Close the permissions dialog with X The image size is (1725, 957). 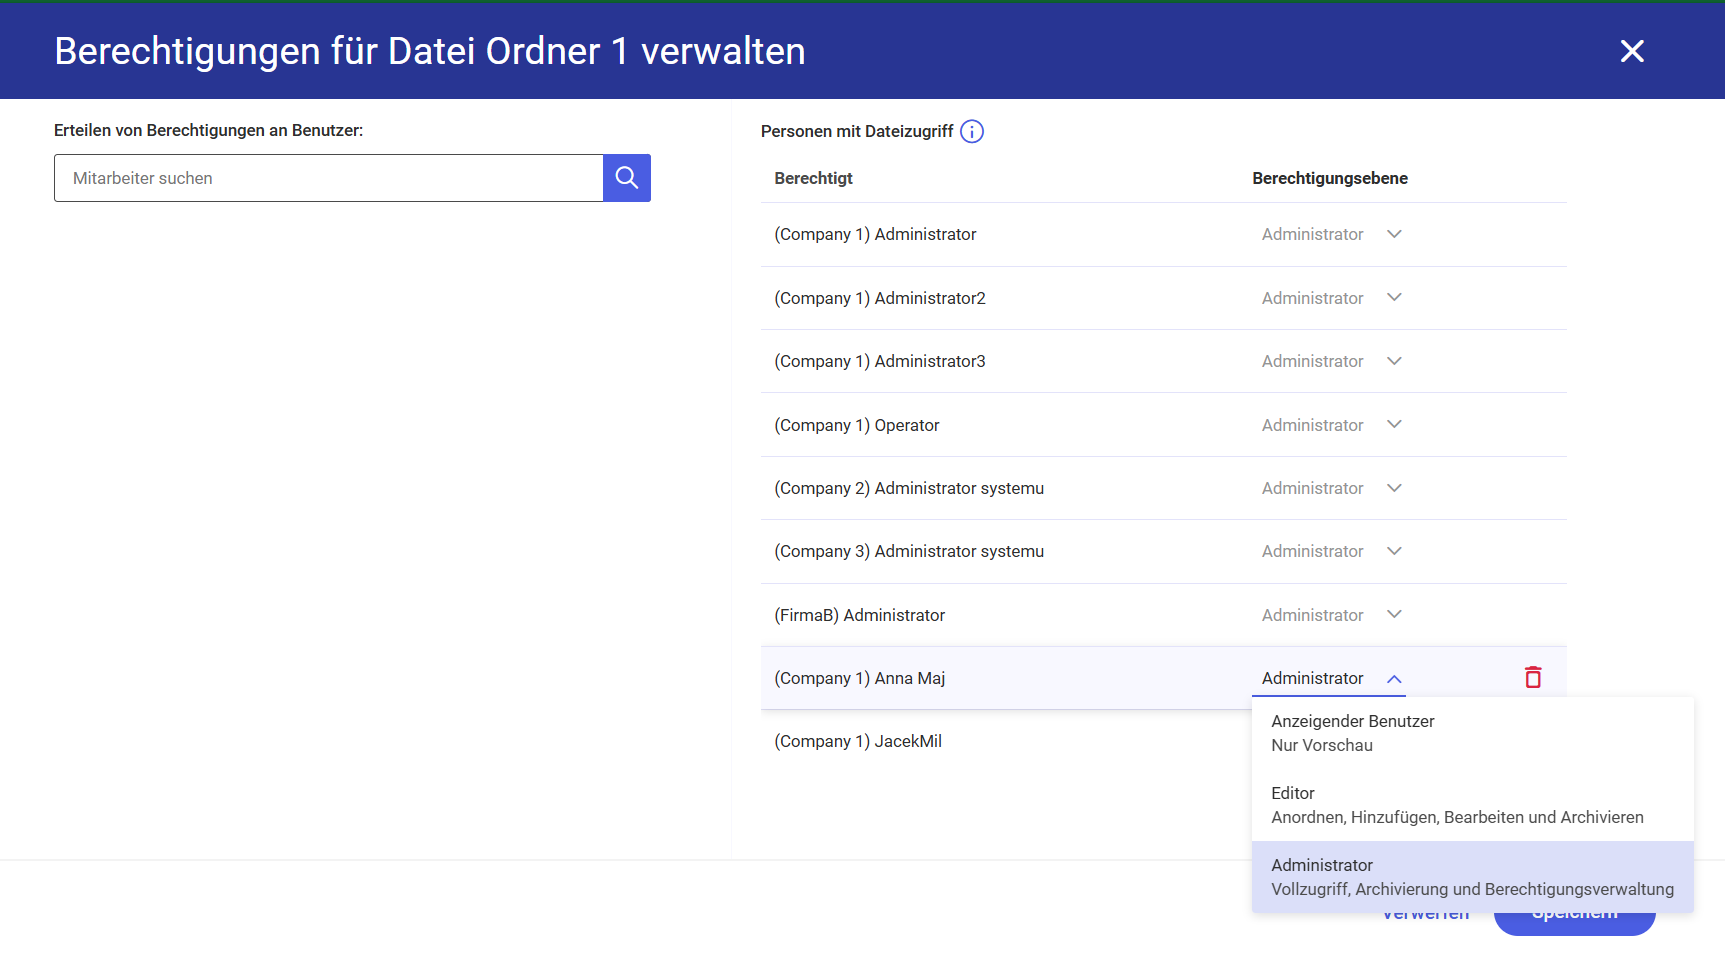pos(1632,51)
